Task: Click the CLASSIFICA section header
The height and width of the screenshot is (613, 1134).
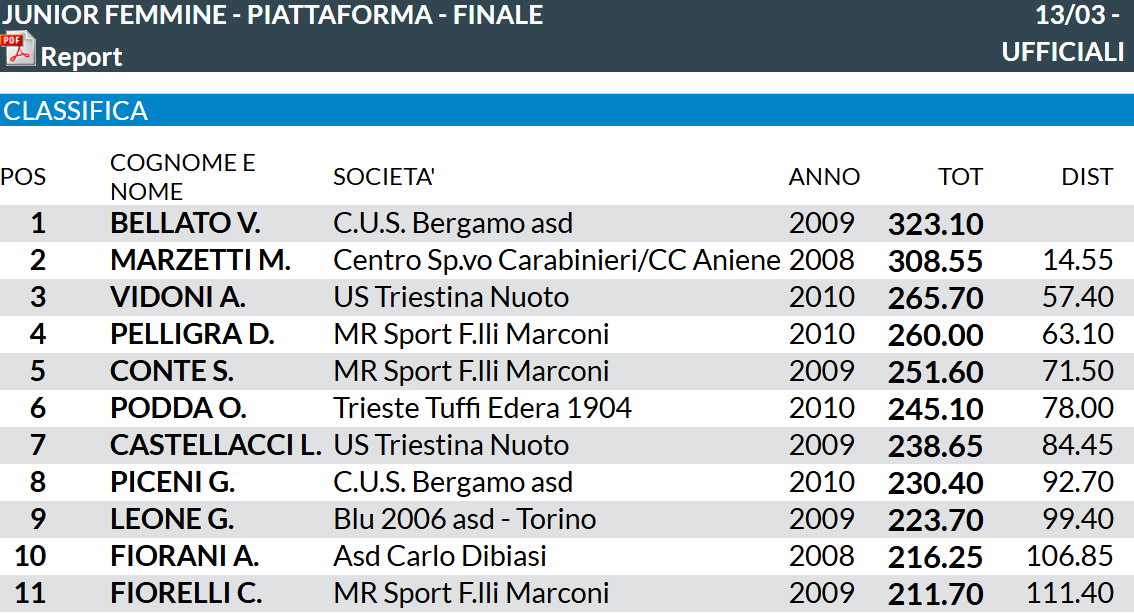Action: click(x=76, y=111)
